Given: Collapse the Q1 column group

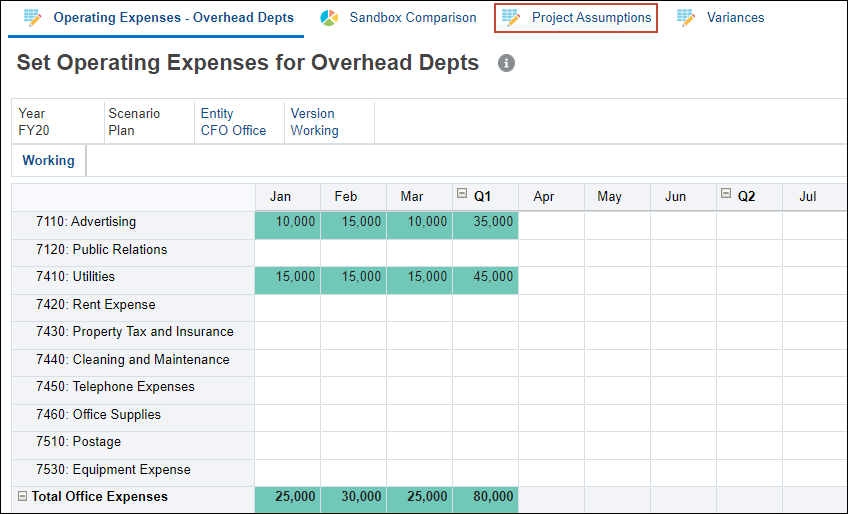Looking at the screenshot, I should [x=462, y=195].
